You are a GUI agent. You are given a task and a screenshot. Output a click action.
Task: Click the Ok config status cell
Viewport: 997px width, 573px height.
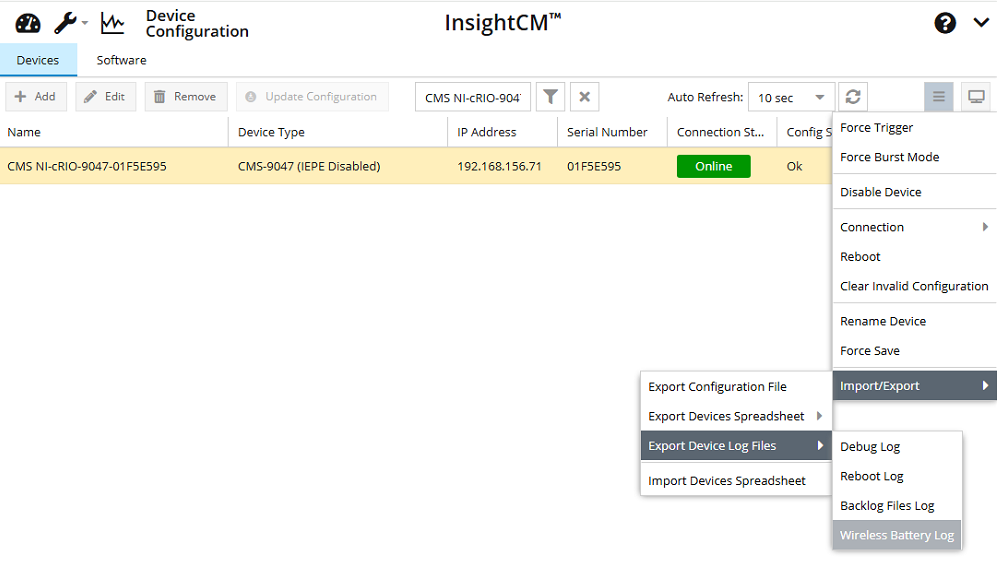(x=795, y=166)
